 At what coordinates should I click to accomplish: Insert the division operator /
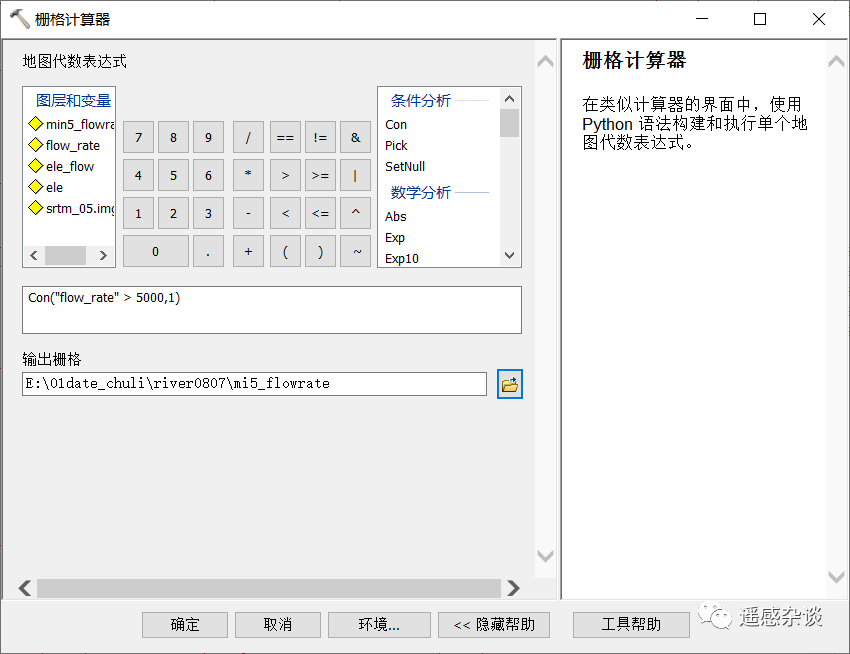[x=248, y=137]
